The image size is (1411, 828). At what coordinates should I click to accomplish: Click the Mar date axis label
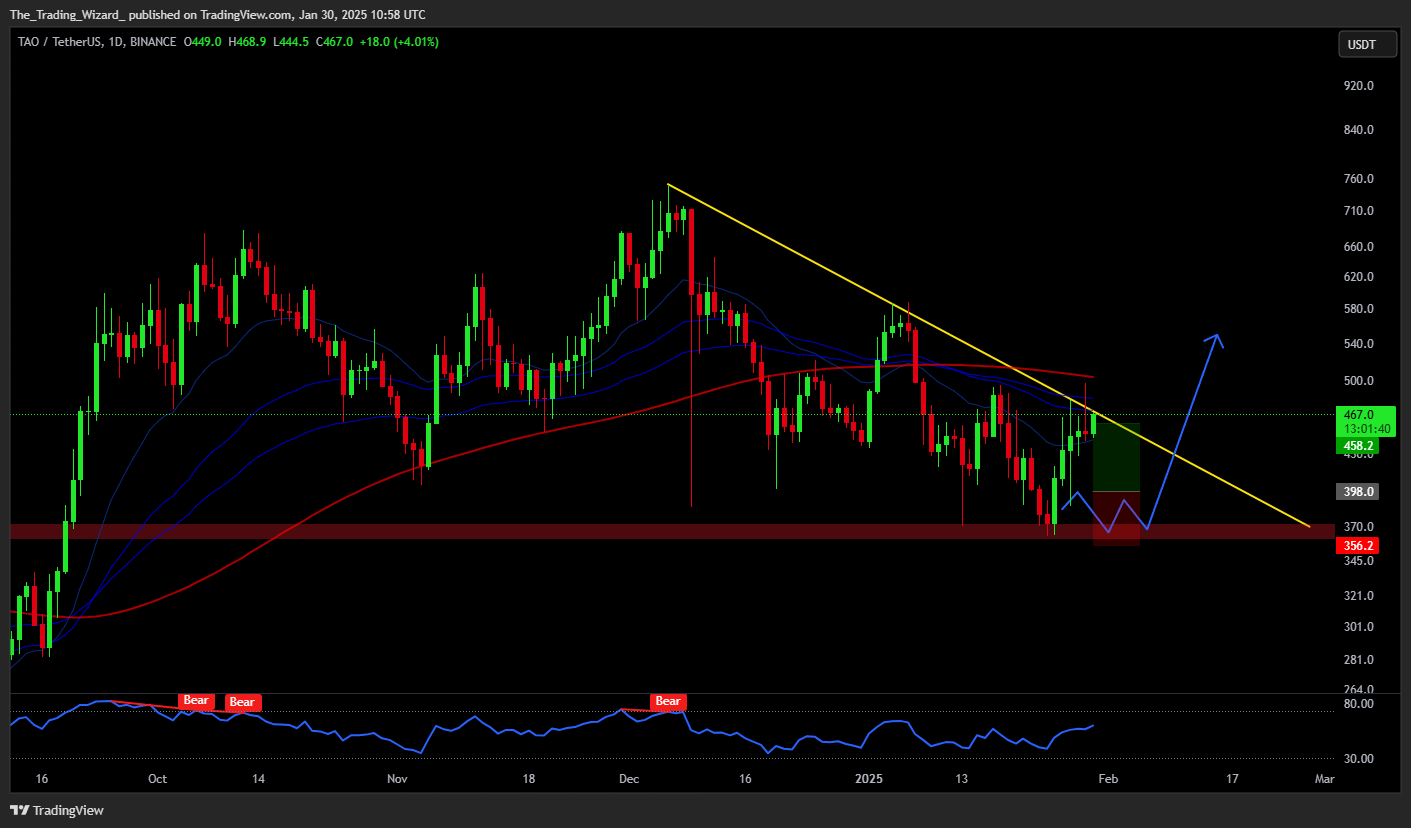[1324, 779]
